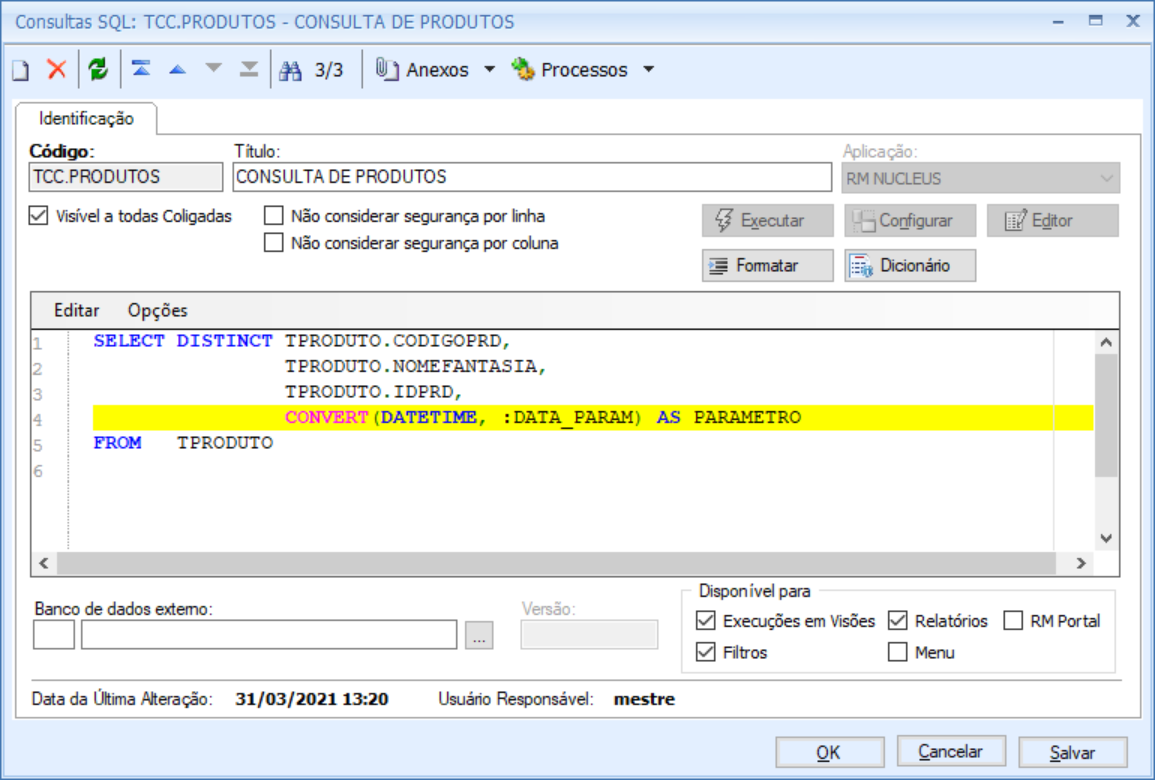Click the Executar button

(x=768, y=220)
